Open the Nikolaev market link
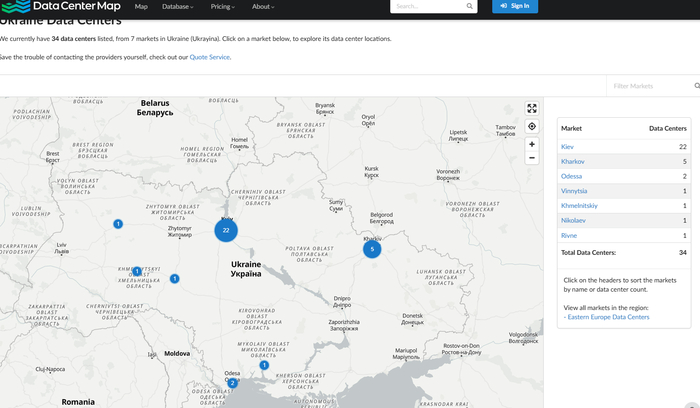The image size is (700, 408). click(573, 220)
